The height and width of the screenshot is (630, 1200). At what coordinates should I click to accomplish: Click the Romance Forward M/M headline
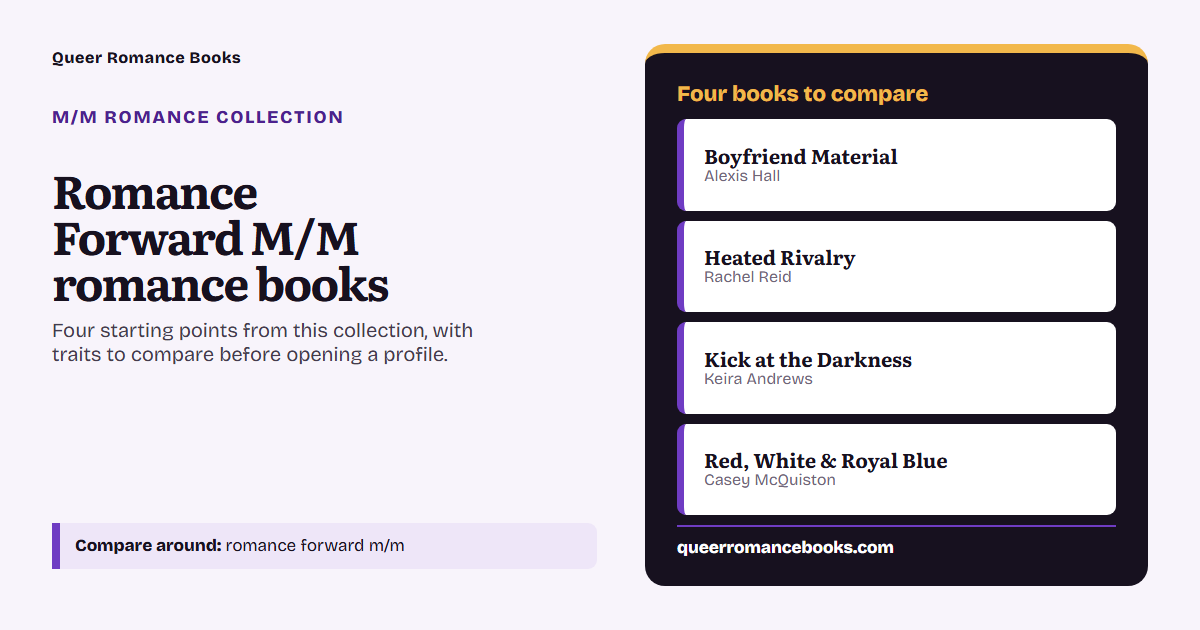(x=220, y=240)
